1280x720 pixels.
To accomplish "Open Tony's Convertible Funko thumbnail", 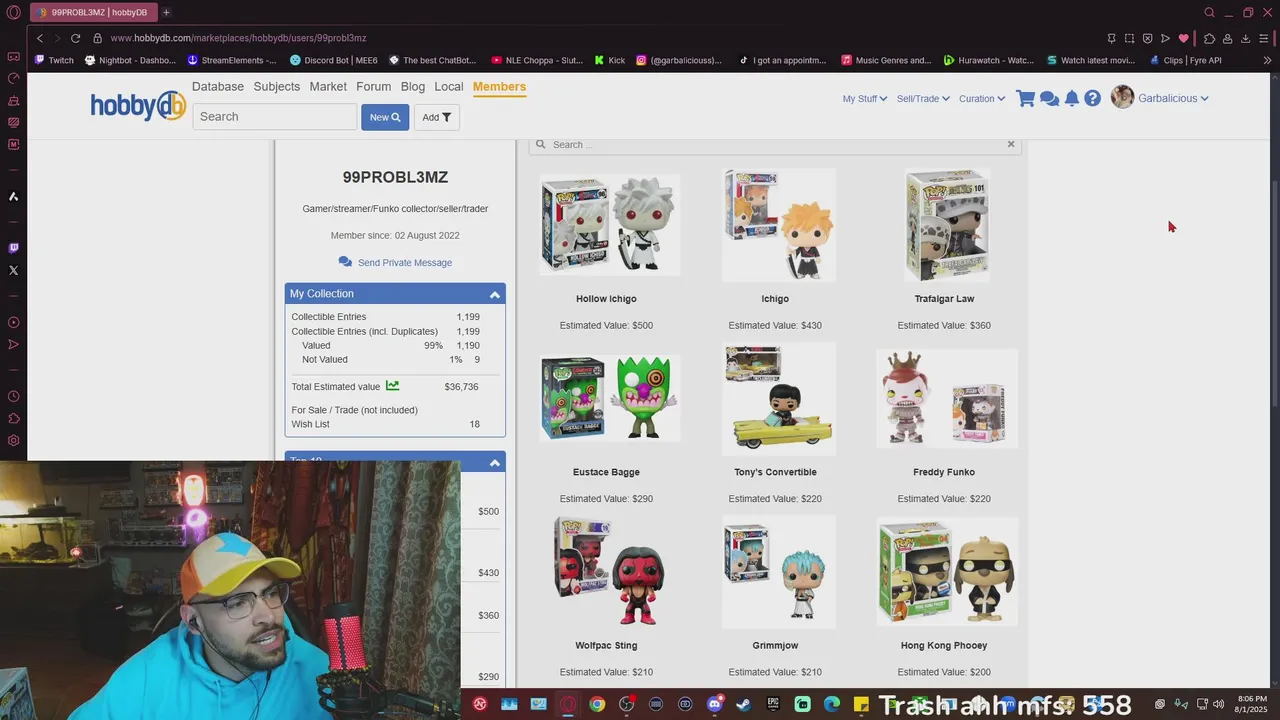I will (778, 398).
